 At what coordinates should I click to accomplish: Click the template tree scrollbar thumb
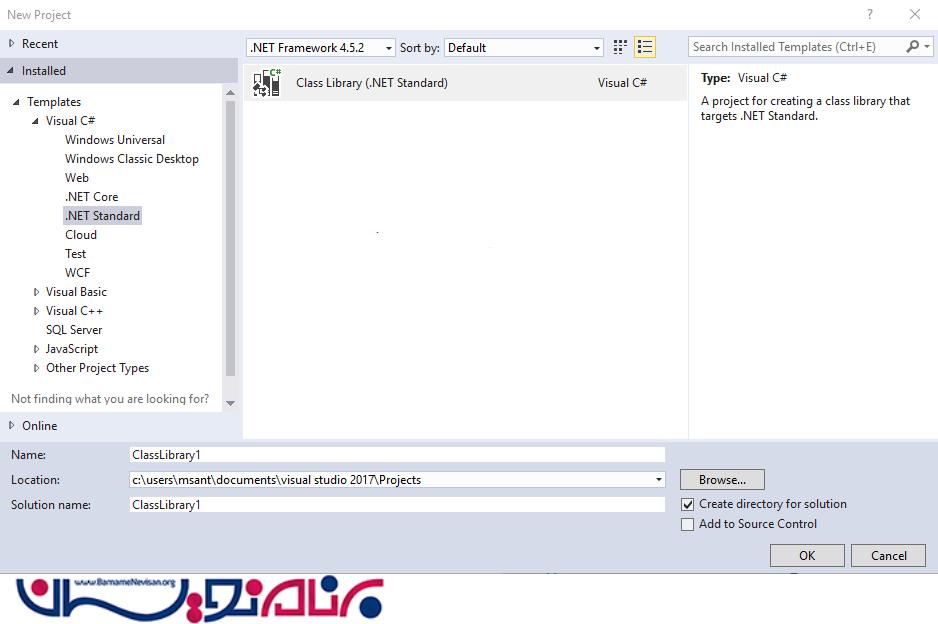coord(230,238)
